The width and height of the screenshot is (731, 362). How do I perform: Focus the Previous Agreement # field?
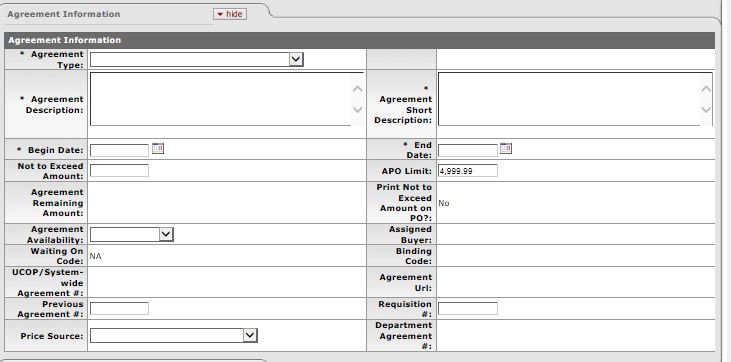pos(119,308)
